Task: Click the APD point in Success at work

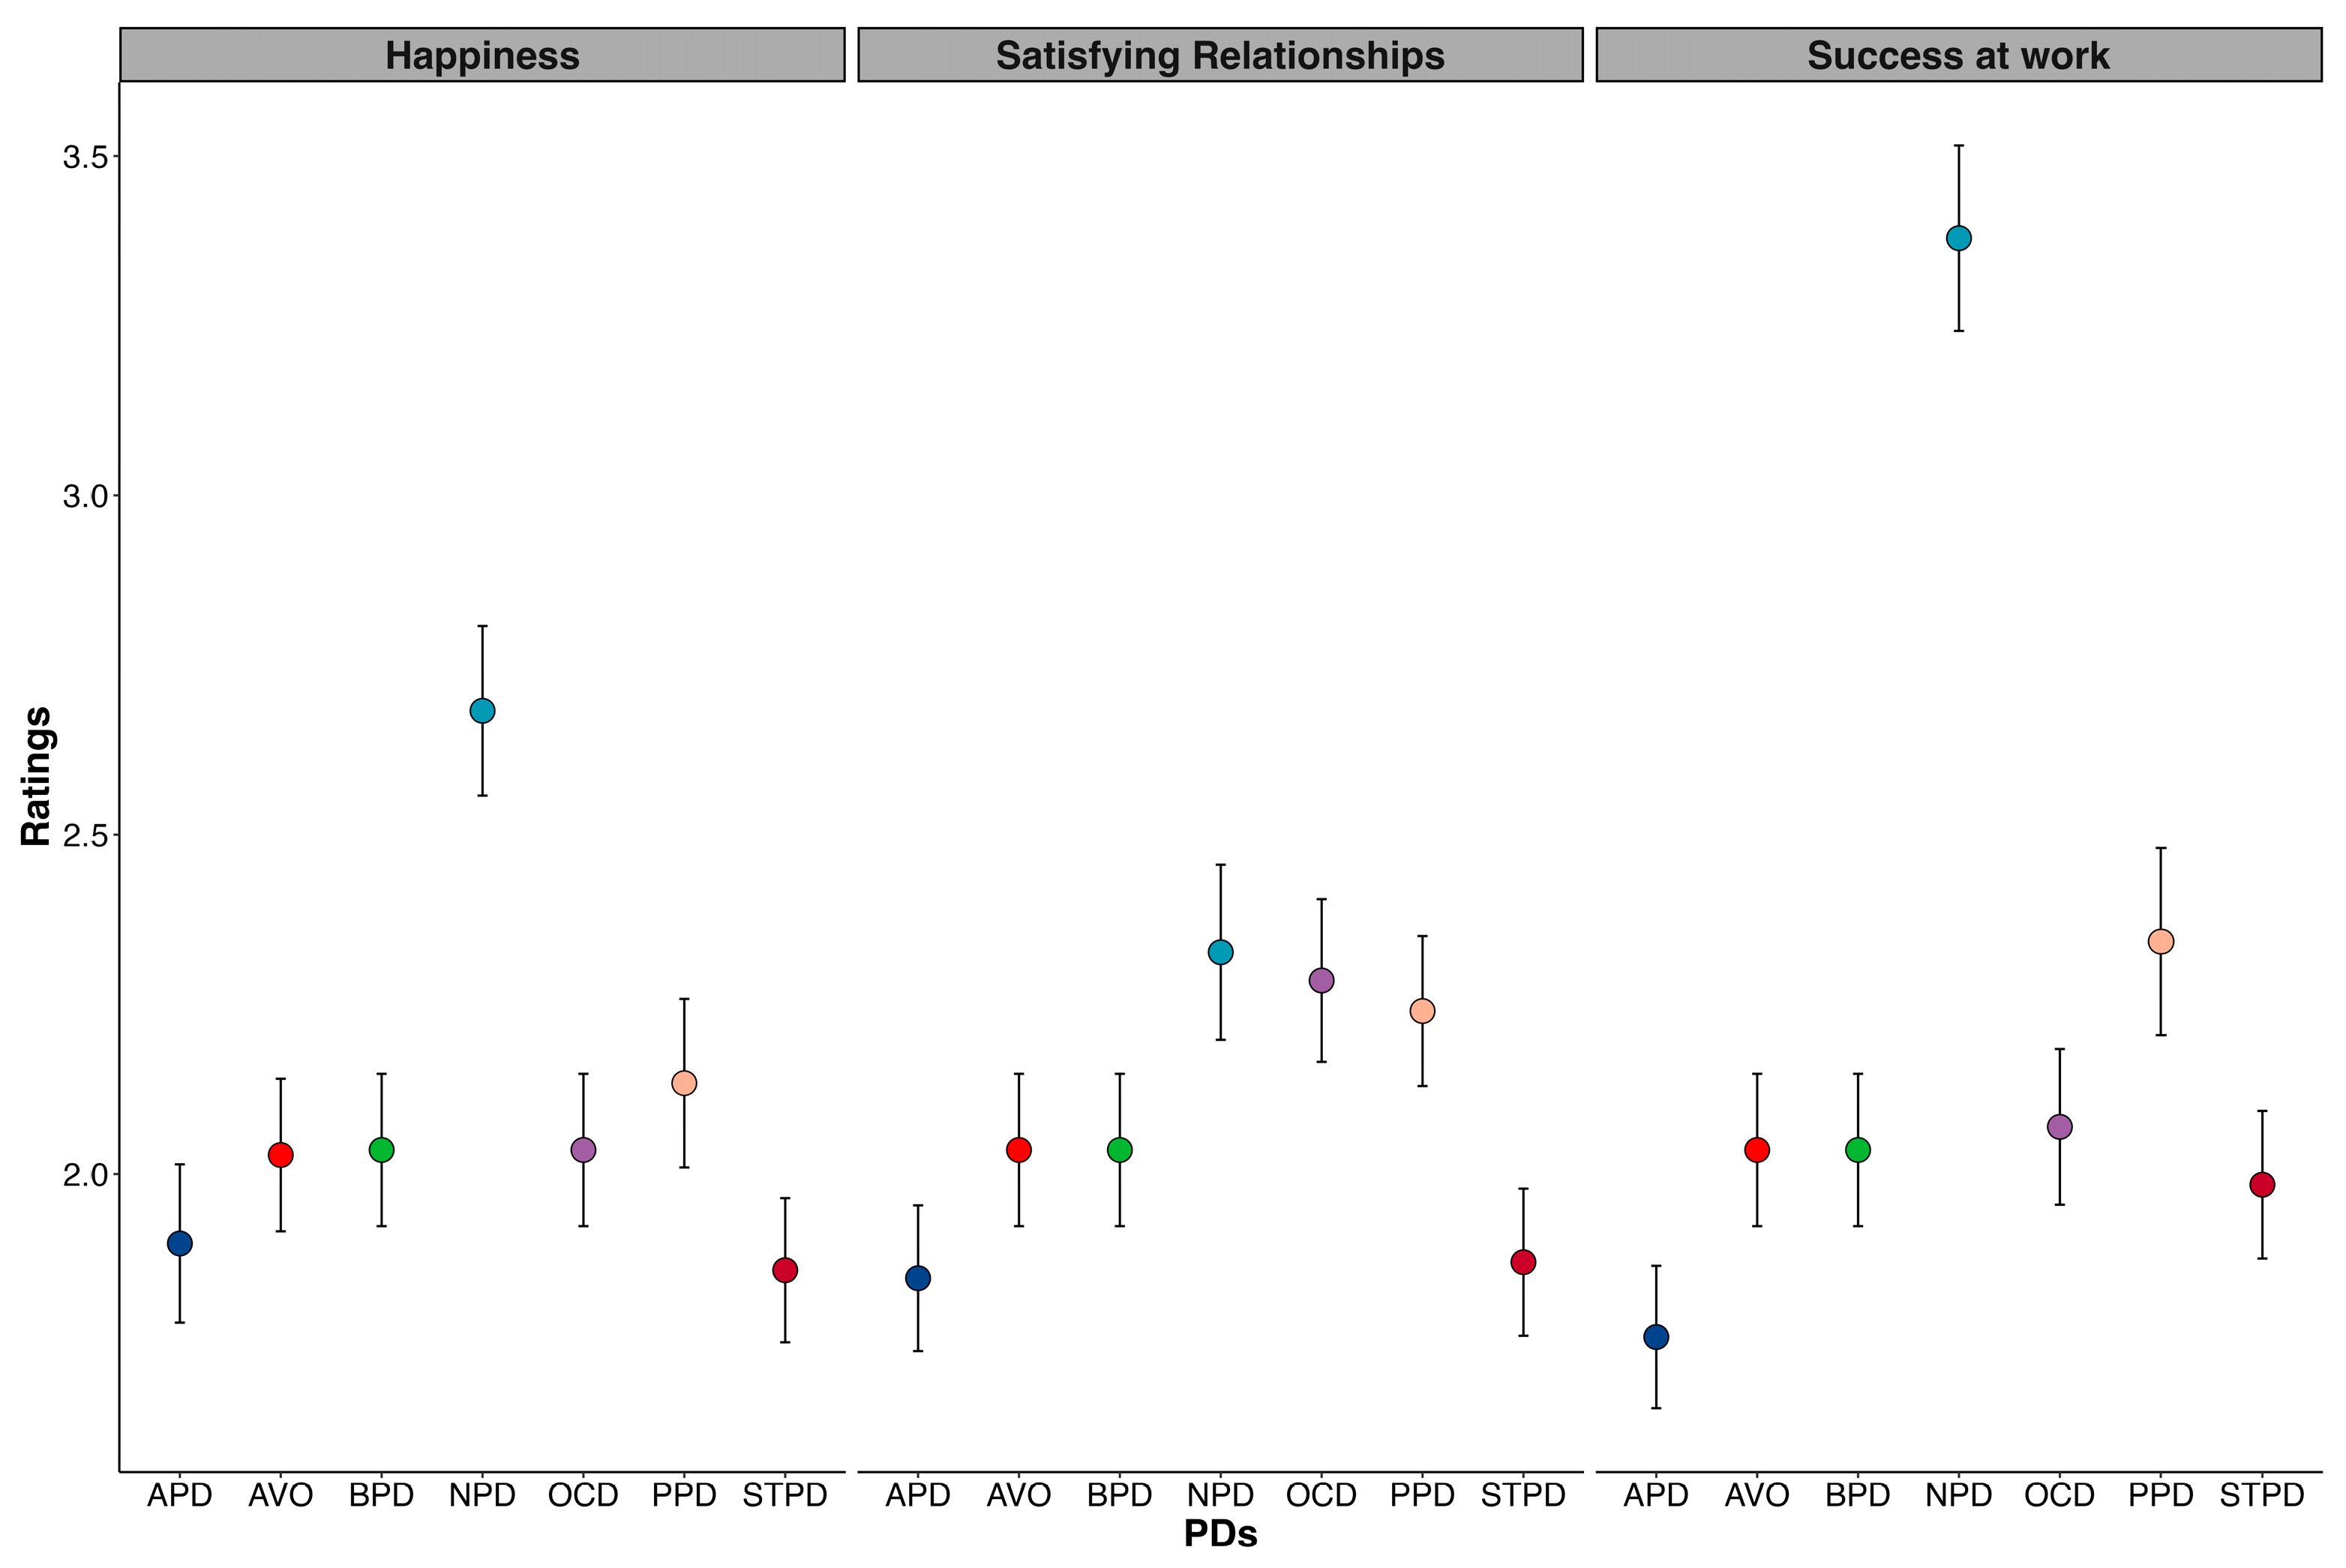Action: [1656, 1337]
